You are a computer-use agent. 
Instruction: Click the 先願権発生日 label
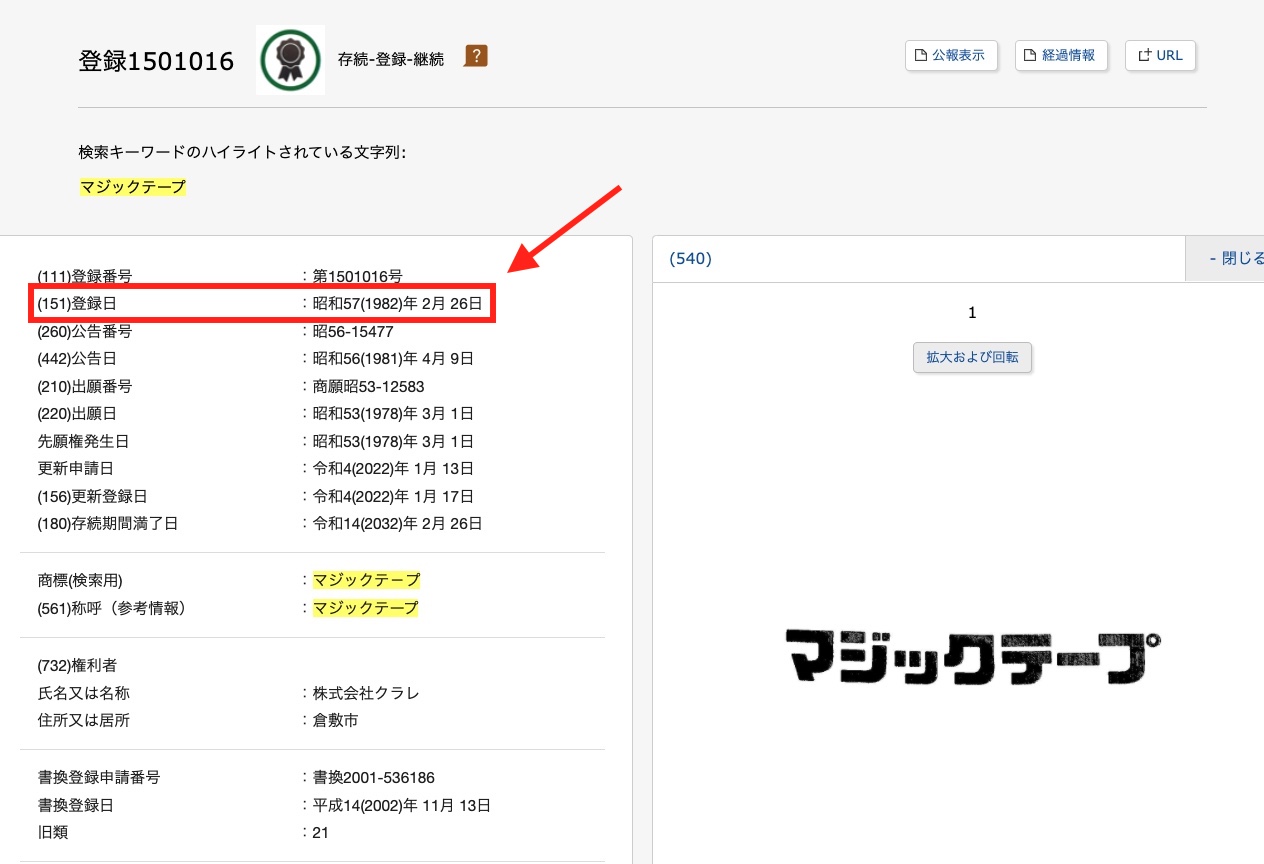tap(83, 441)
